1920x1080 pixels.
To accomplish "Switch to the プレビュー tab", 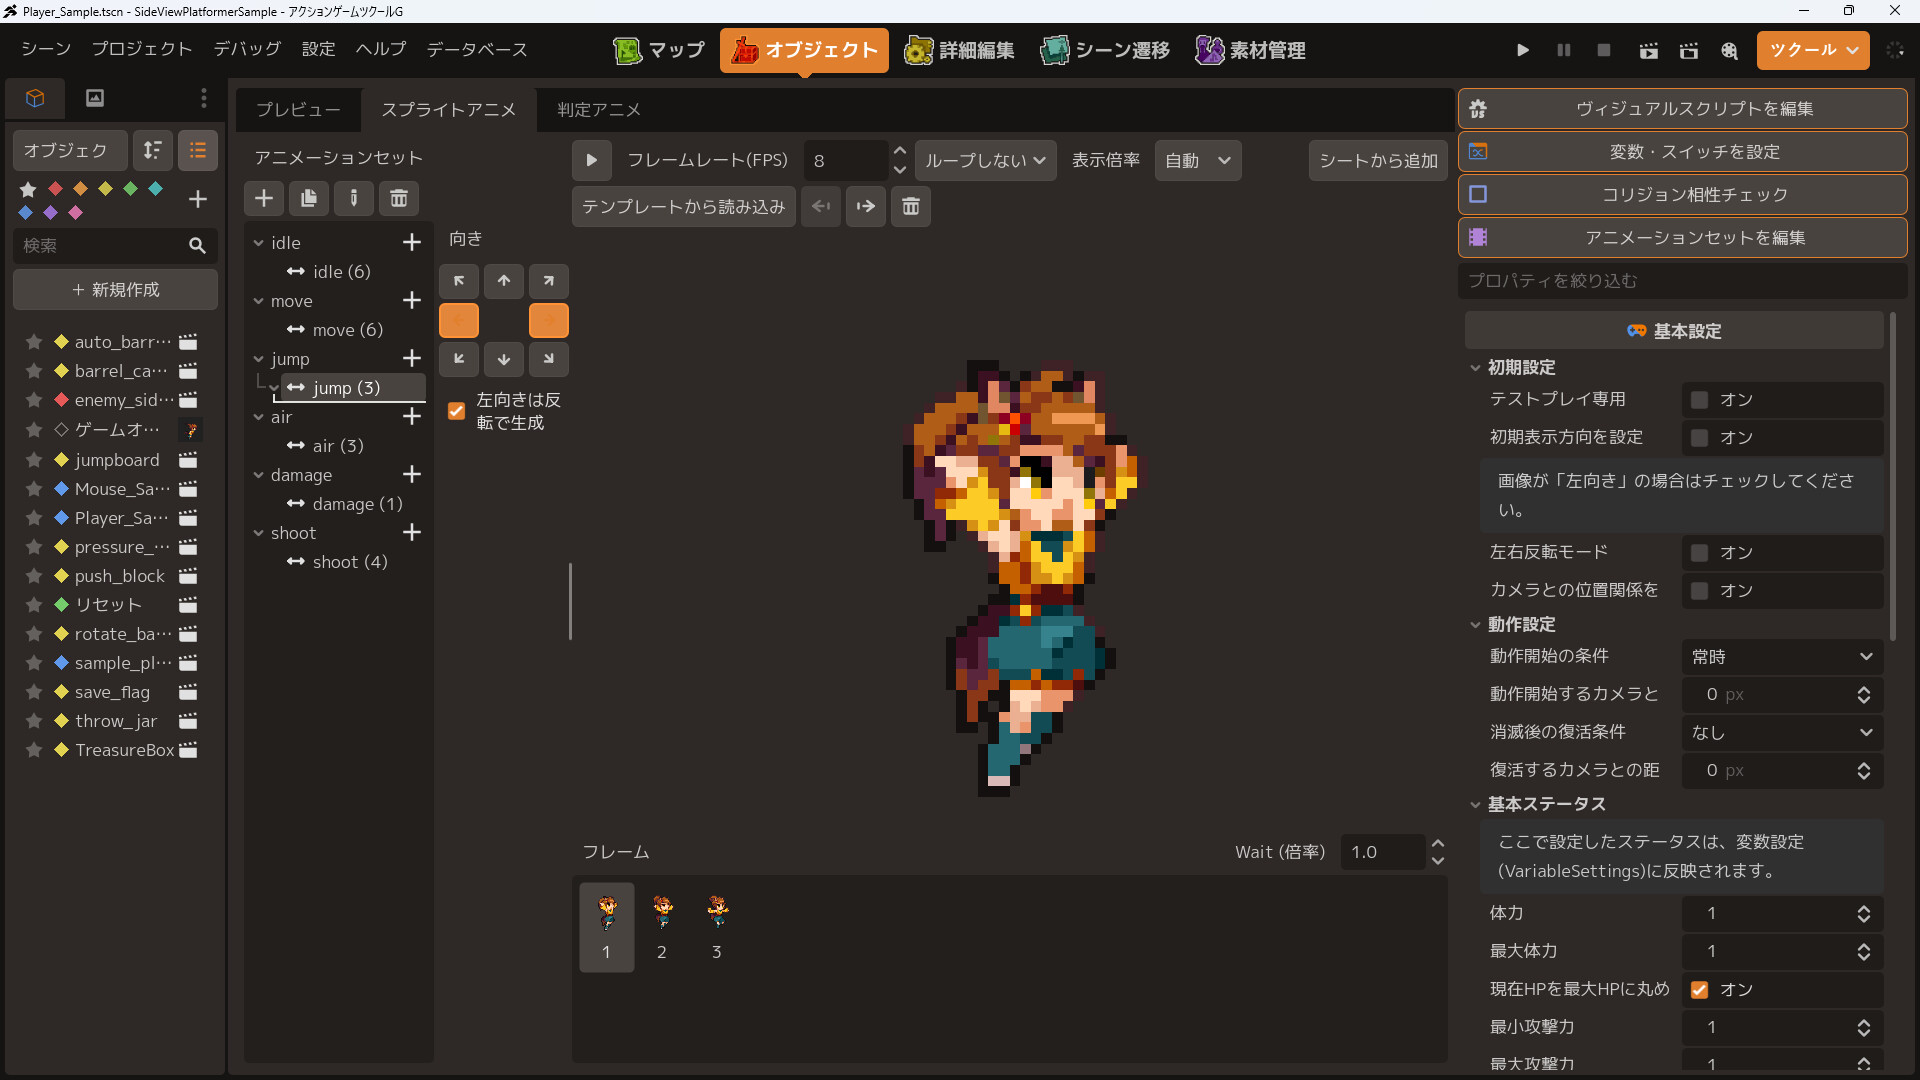I will coord(298,110).
